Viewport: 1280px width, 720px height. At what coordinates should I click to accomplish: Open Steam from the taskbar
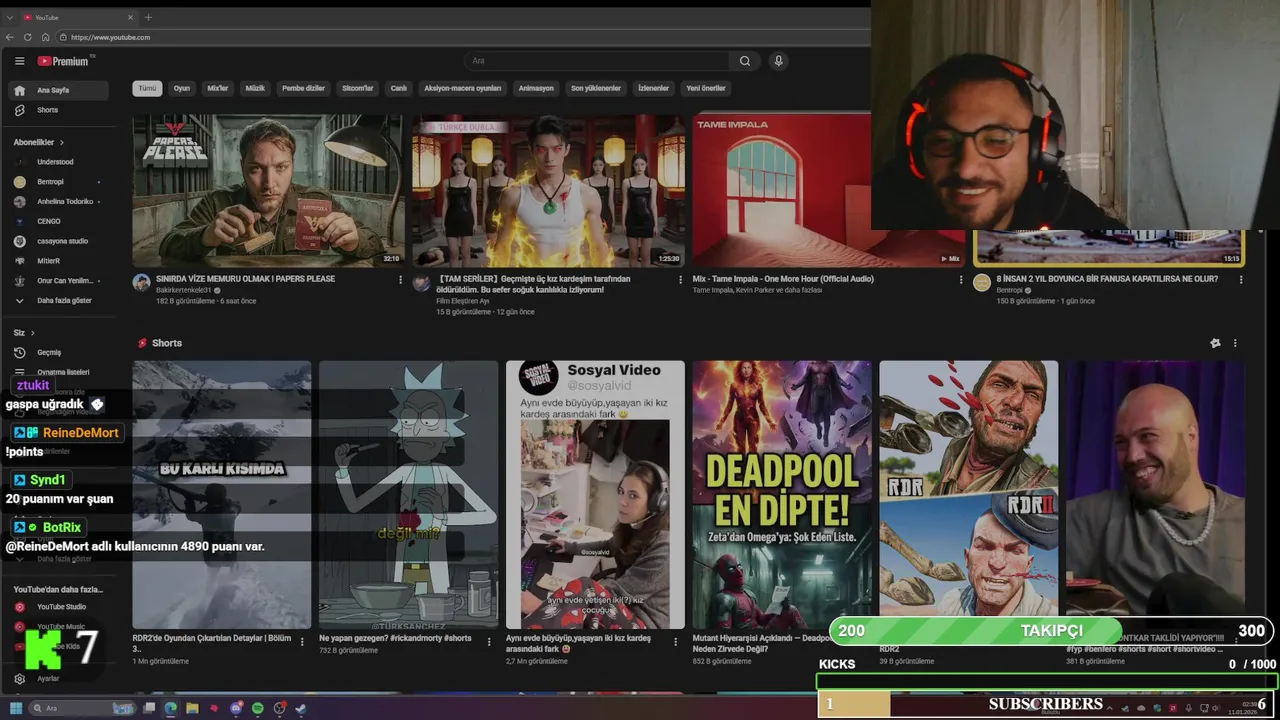pyautogui.click(x=301, y=708)
